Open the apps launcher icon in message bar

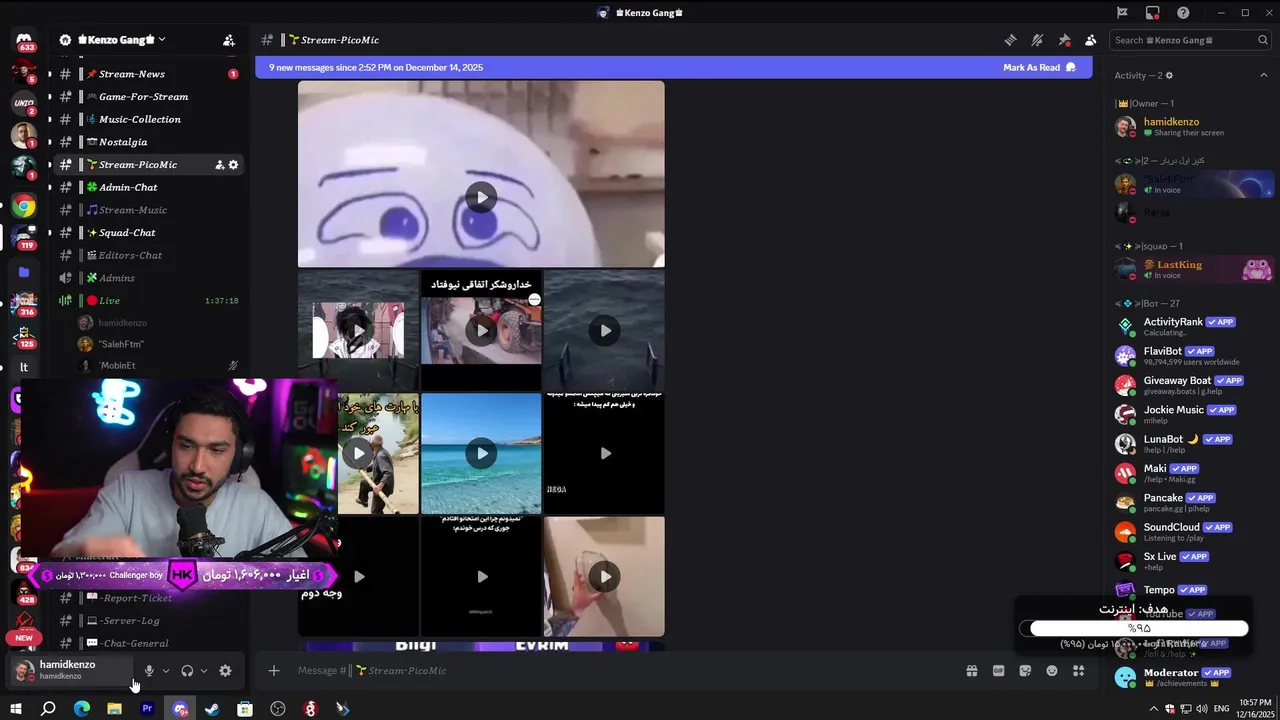tap(1078, 671)
